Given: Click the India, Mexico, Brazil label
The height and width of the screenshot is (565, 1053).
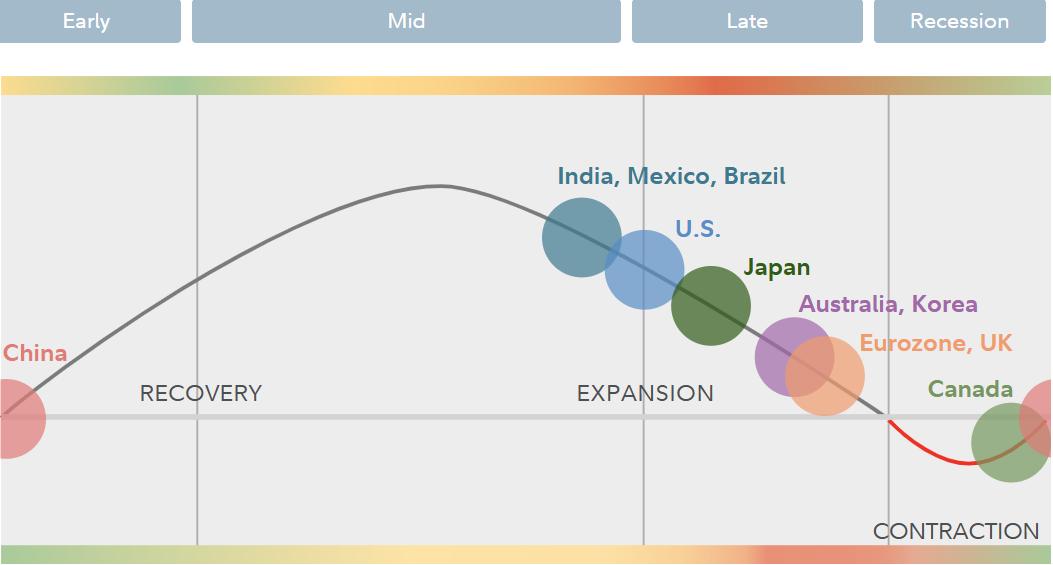Looking at the screenshot, I should (671, 177).
